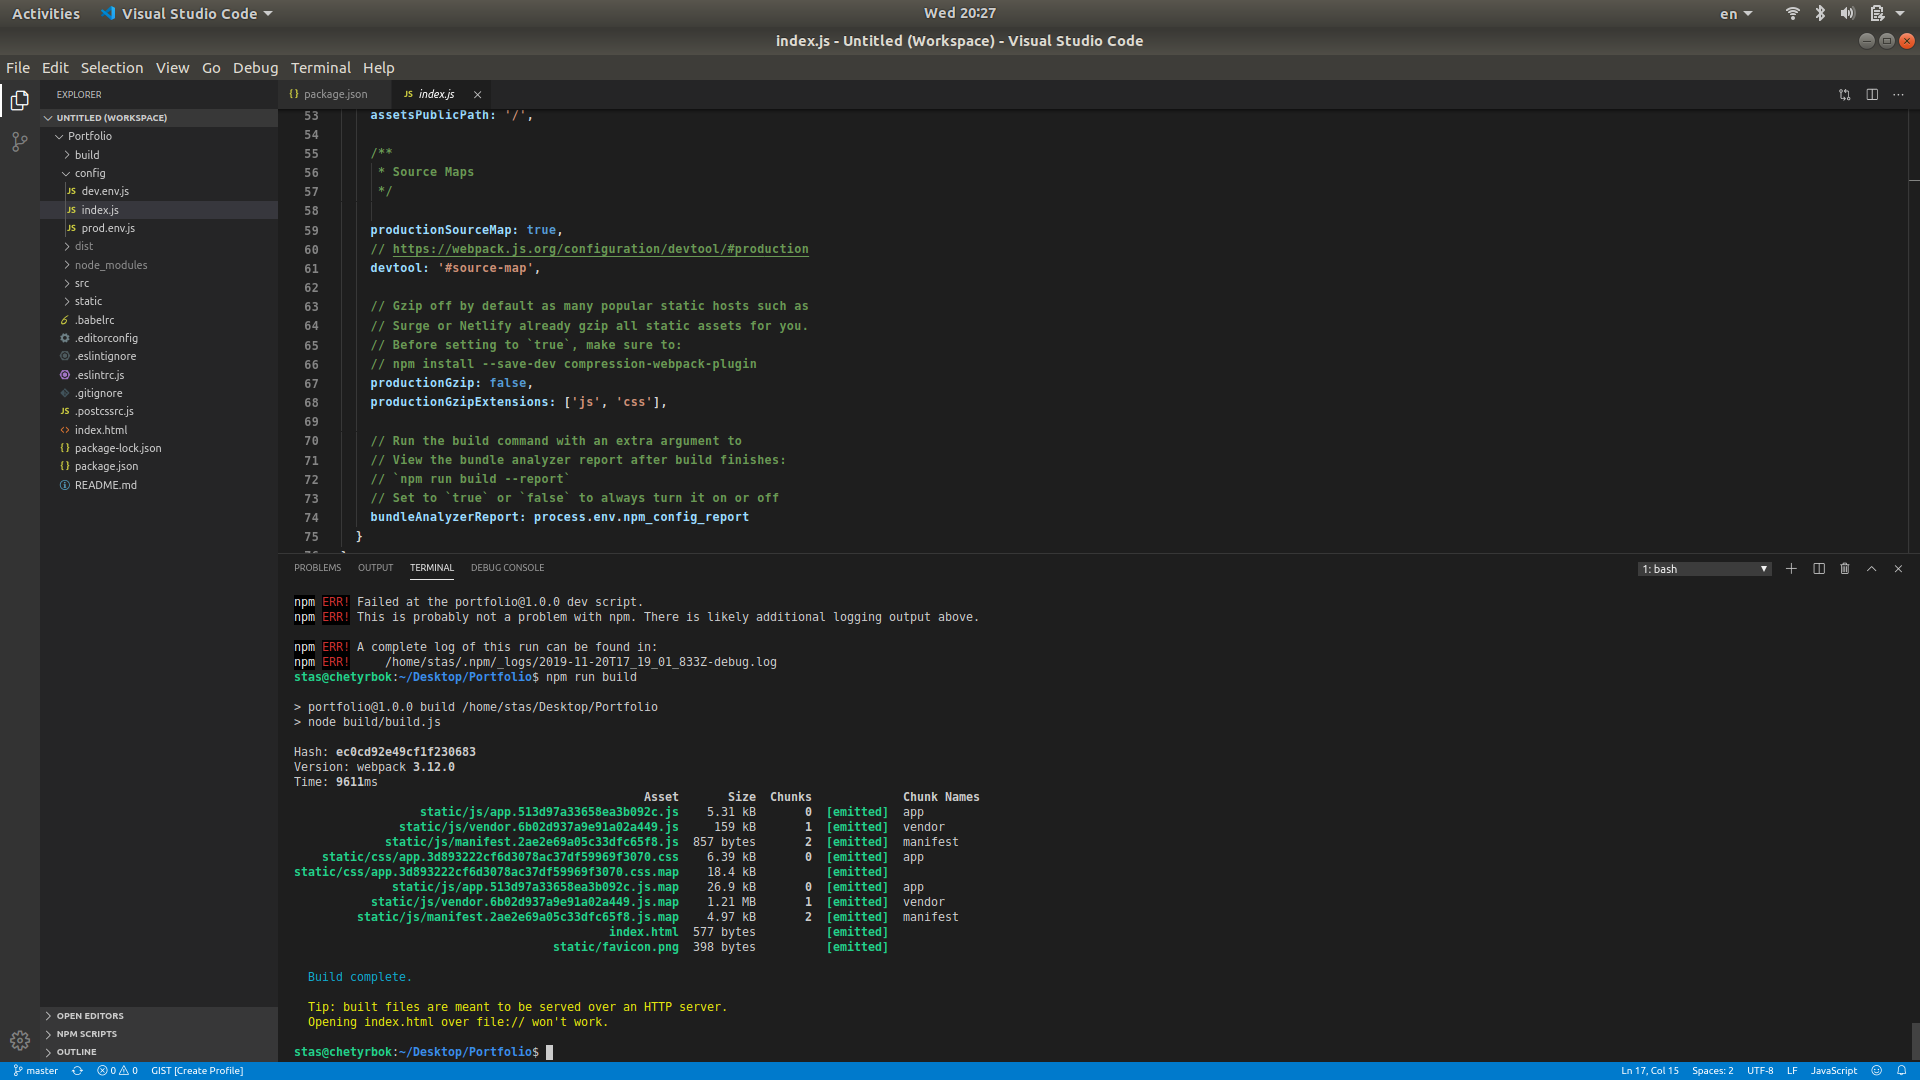Open the volume system indicator
The width and height of the screenshot is (1920, 1080).
(x=1847, y=13)
